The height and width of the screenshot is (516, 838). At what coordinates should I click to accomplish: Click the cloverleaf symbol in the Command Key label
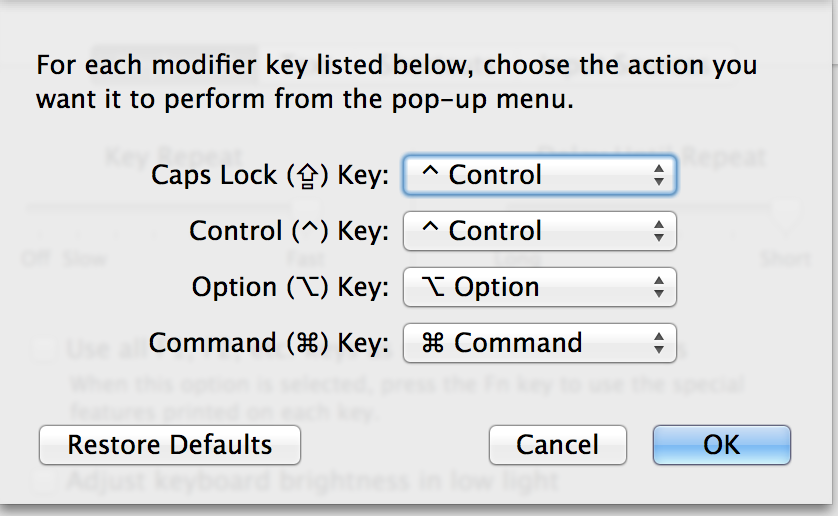[x=308, y=344]
